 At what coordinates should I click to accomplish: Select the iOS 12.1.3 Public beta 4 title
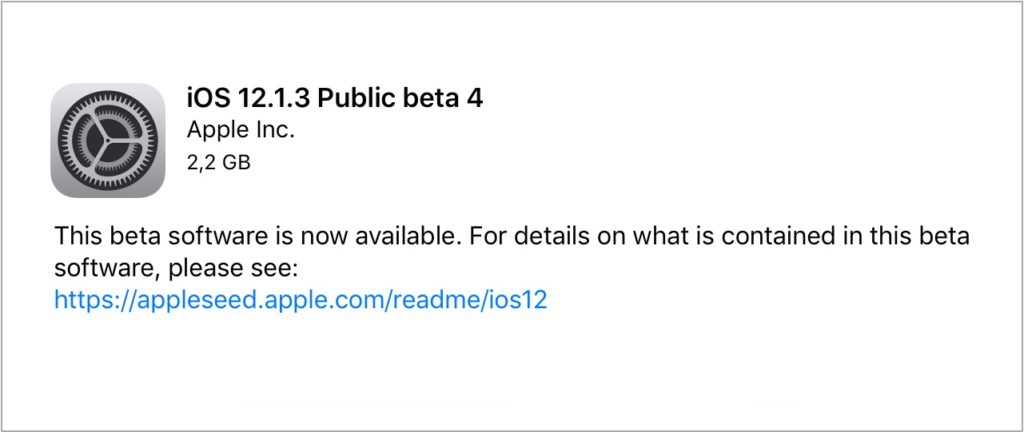pyautogui.click(x=336, y=99)
